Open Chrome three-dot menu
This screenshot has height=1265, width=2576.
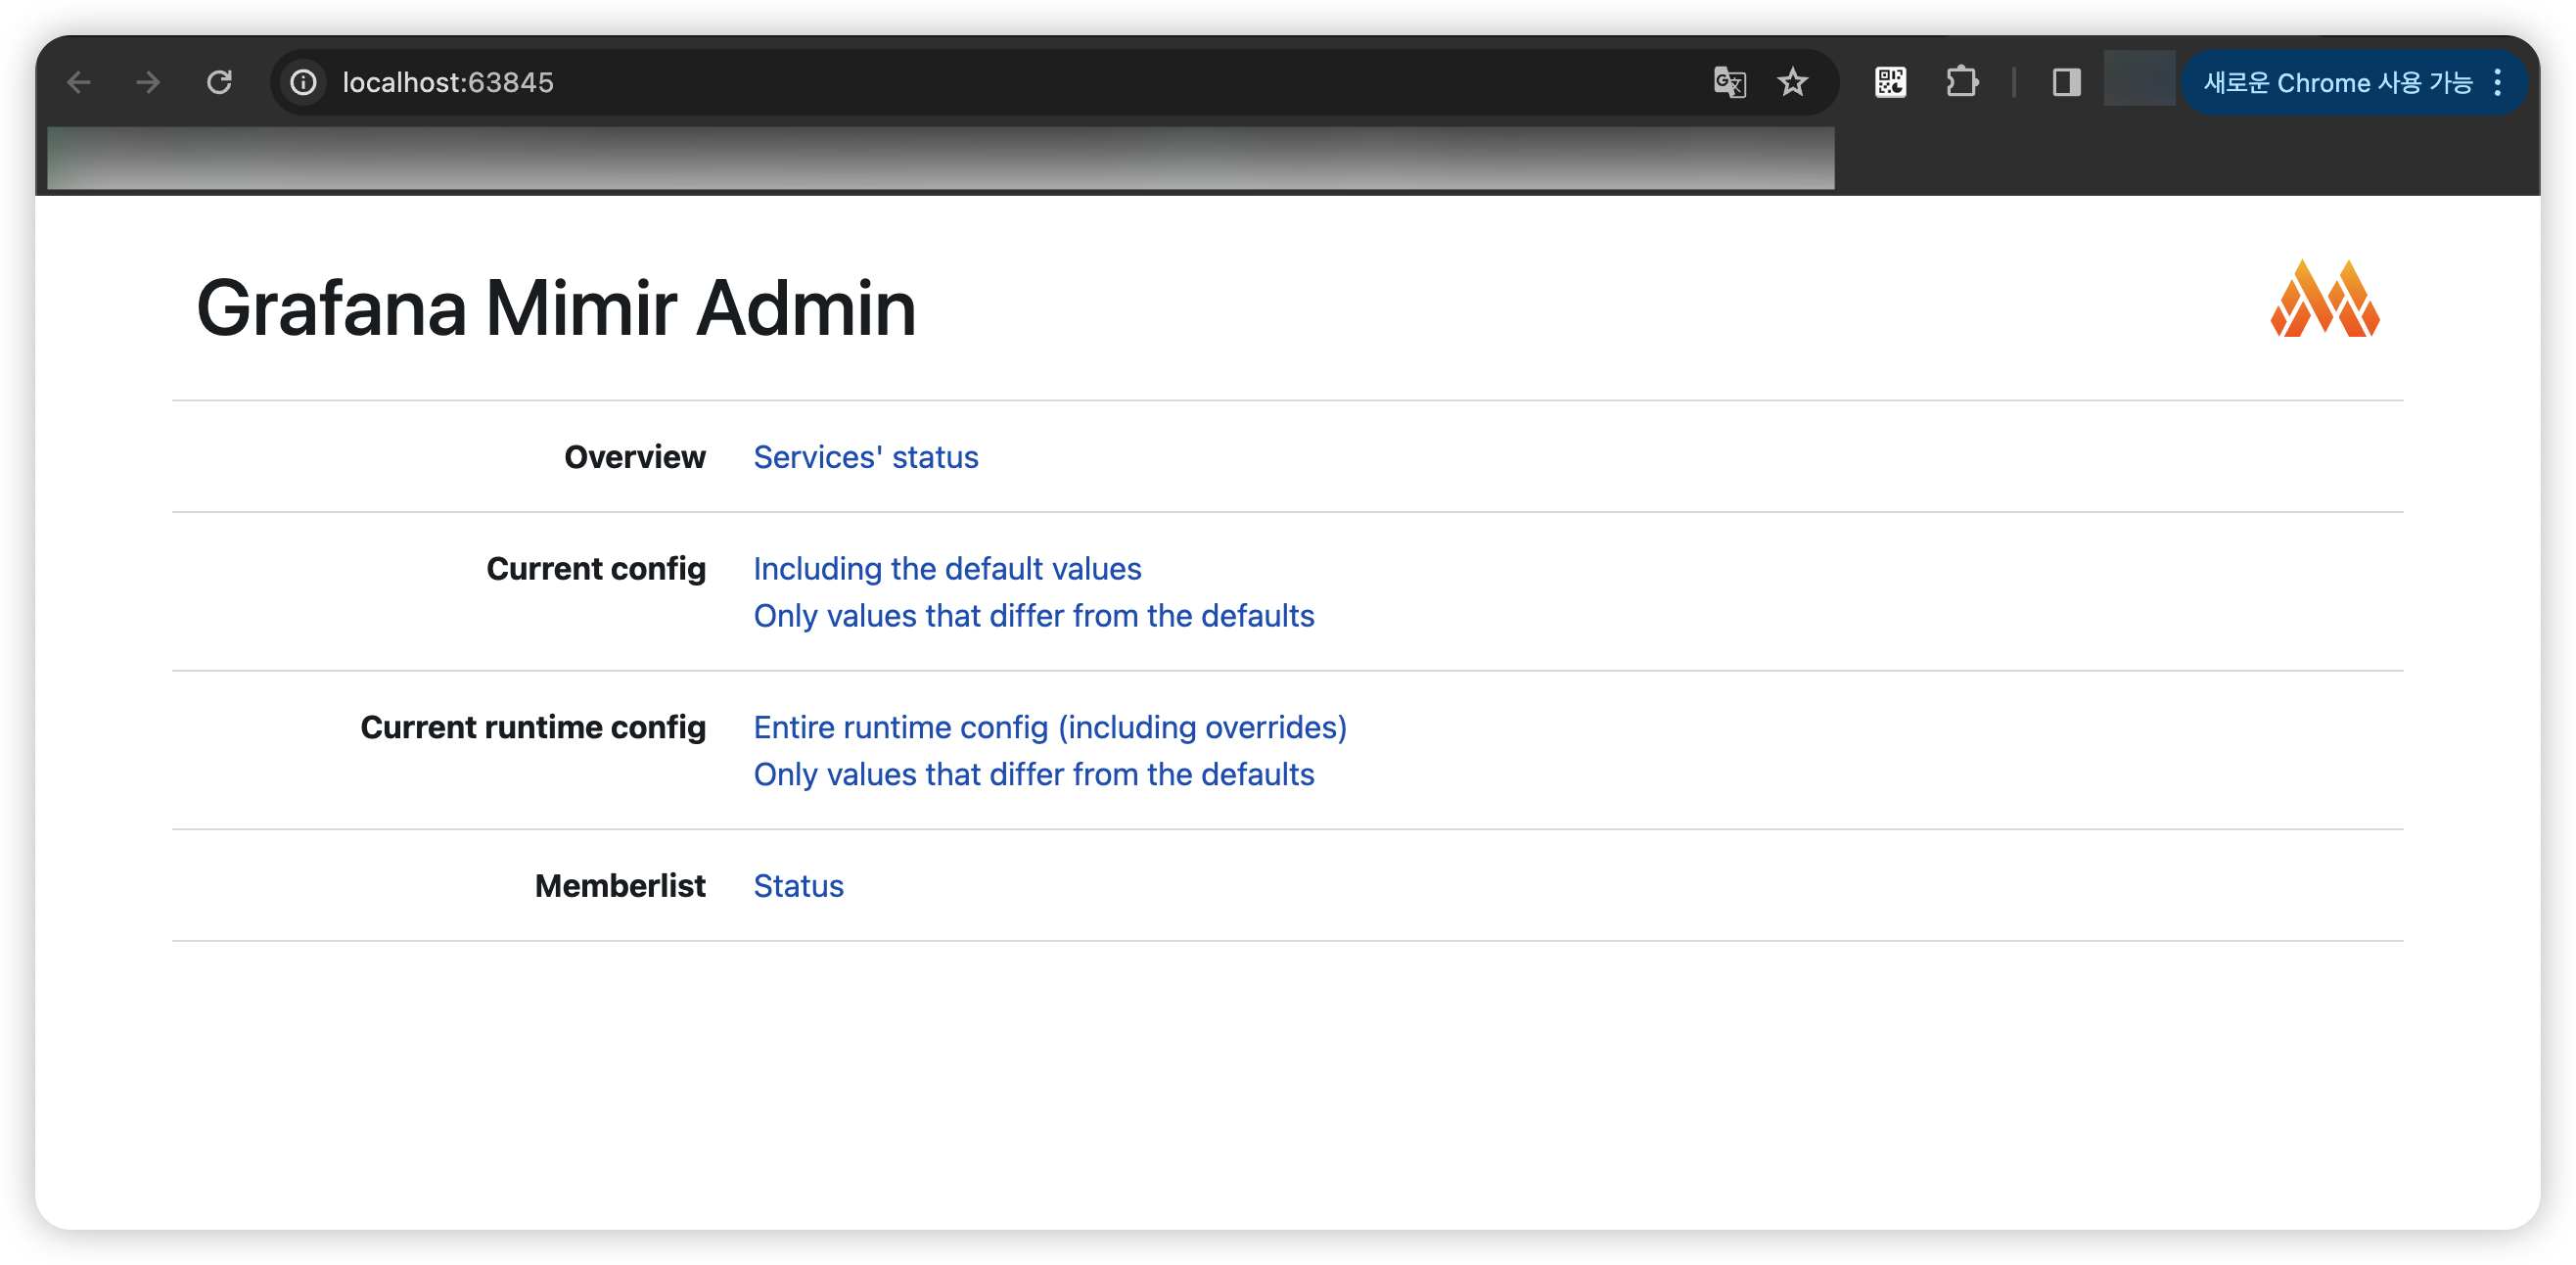click(x=2498, y=82)
